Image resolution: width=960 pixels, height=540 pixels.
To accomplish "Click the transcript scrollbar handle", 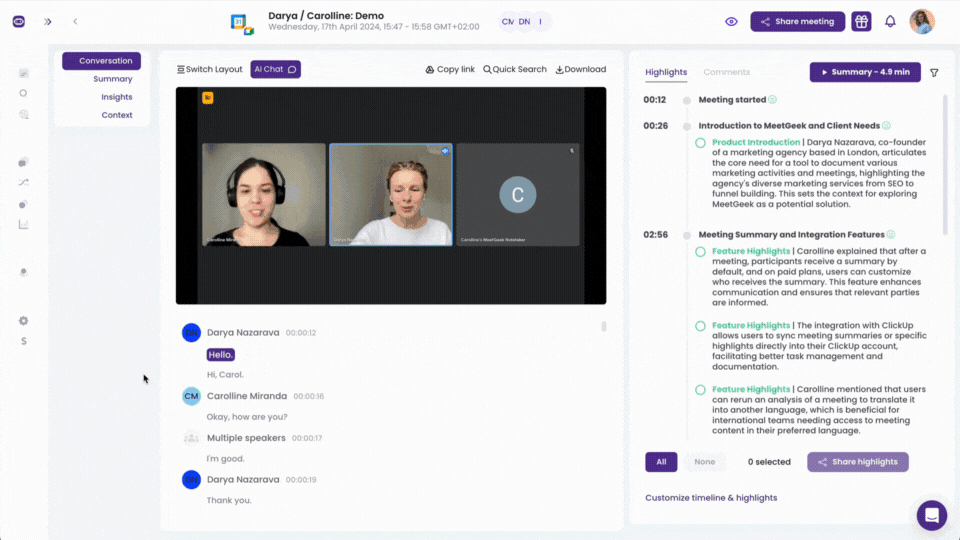I will coord(604,326).
